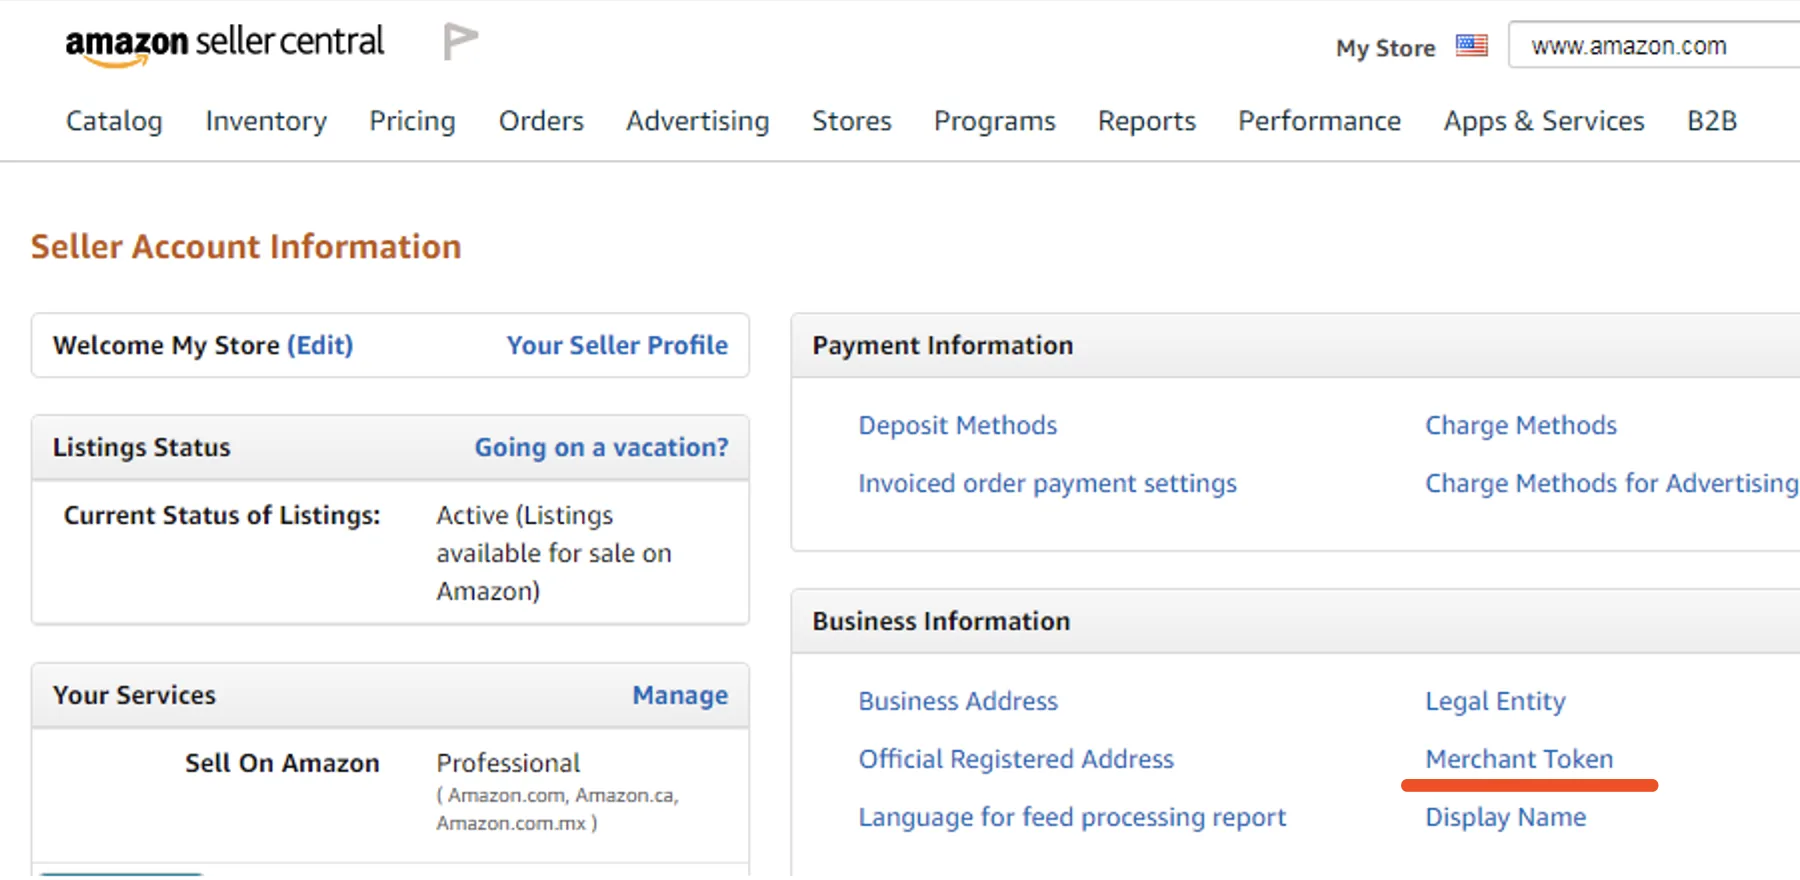
Task: Open the Merchant Token link
Action: [x=1519, y=759]
